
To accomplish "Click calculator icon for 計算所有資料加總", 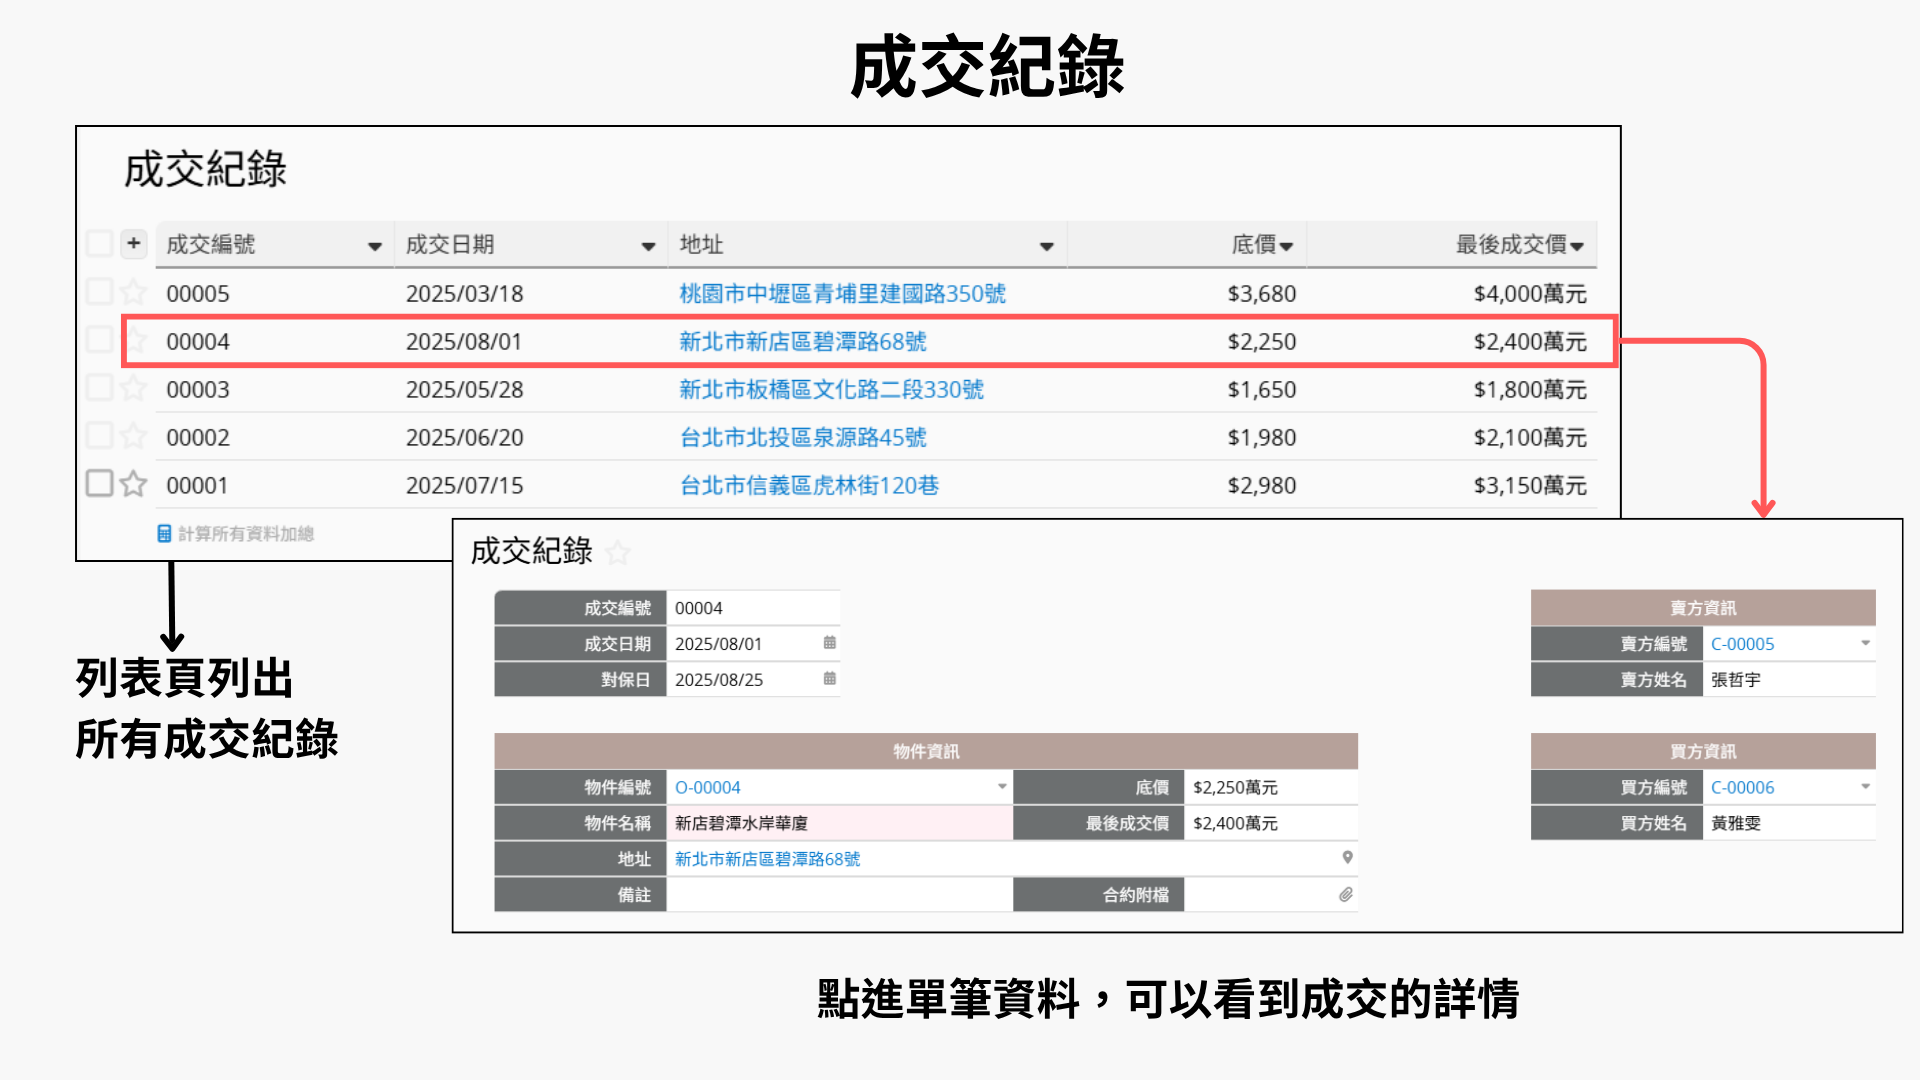I will (x=164, y=534).
